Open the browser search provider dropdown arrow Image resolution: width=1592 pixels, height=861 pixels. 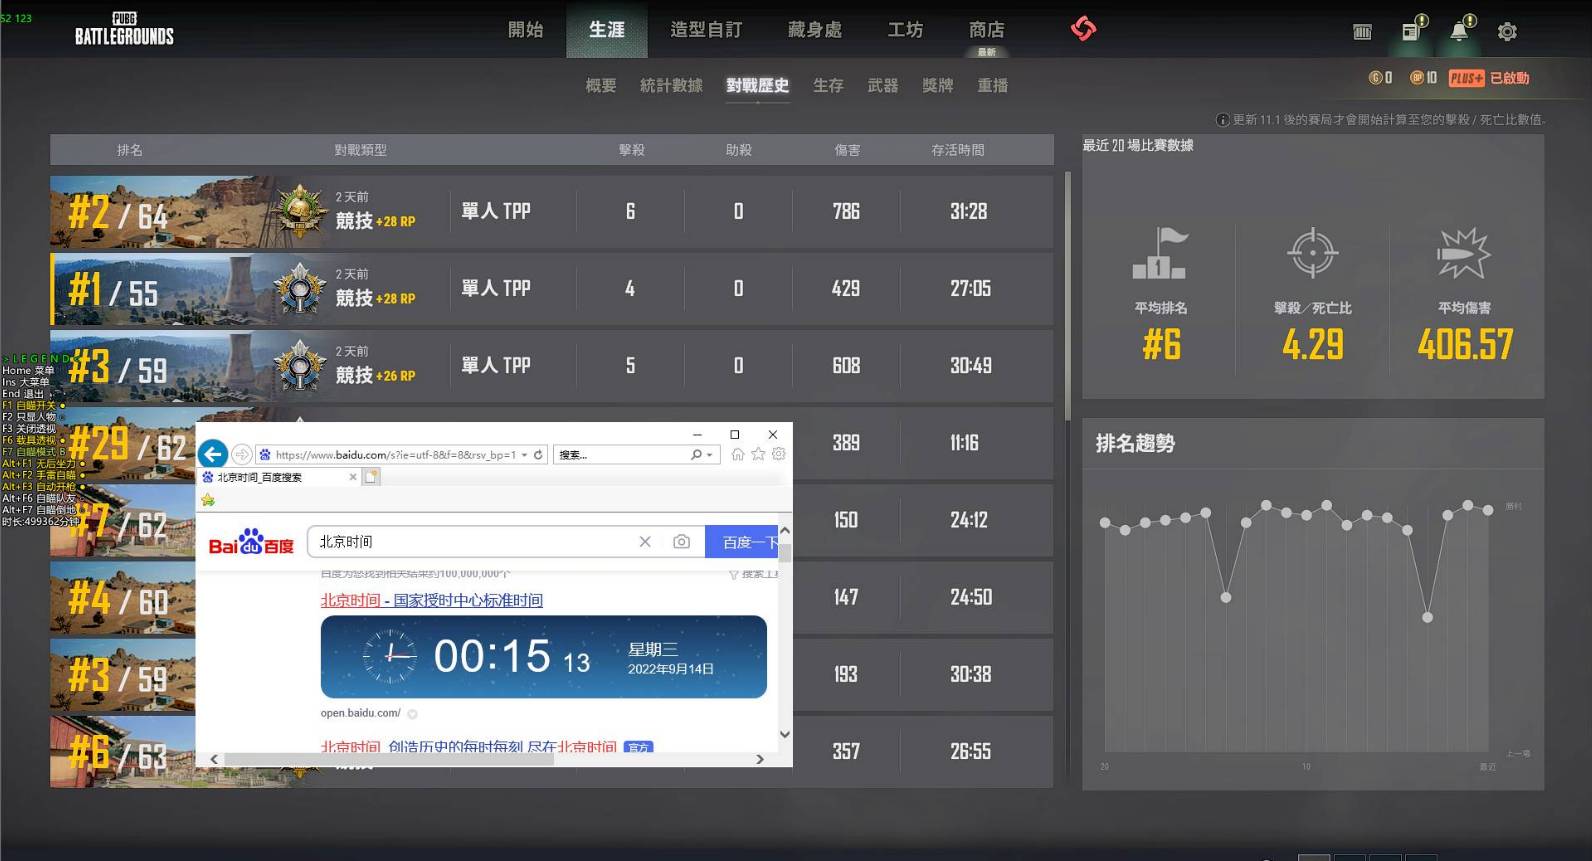(x=709, y=455)
